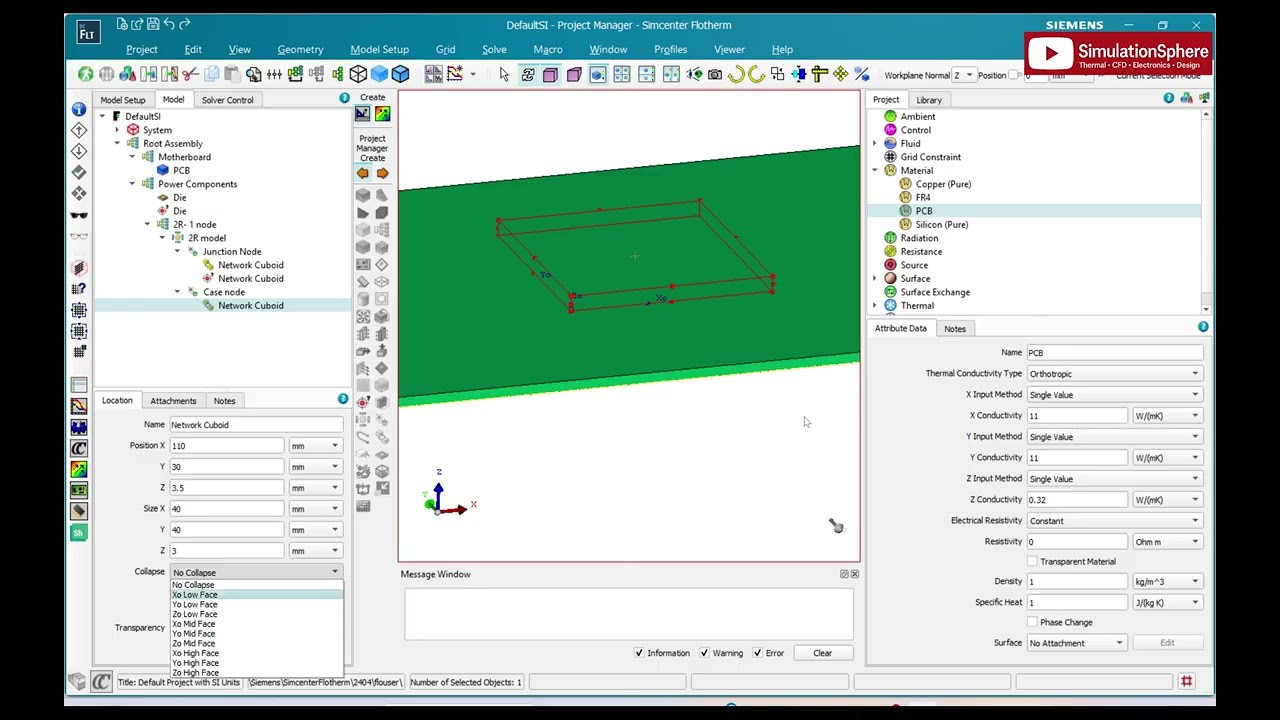Open the Geometry menu

300,49
